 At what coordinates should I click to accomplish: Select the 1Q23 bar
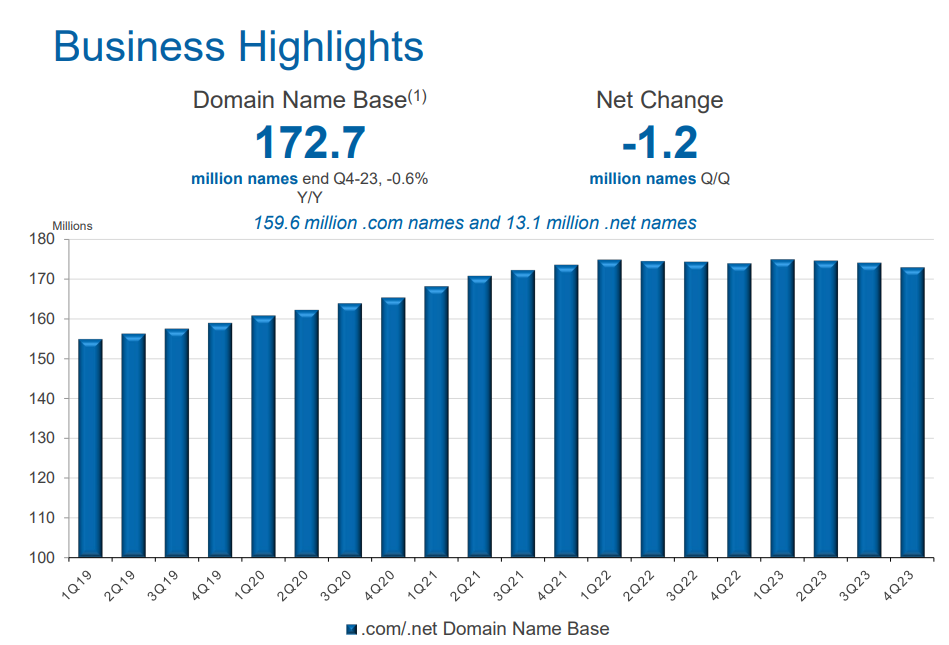783,408
